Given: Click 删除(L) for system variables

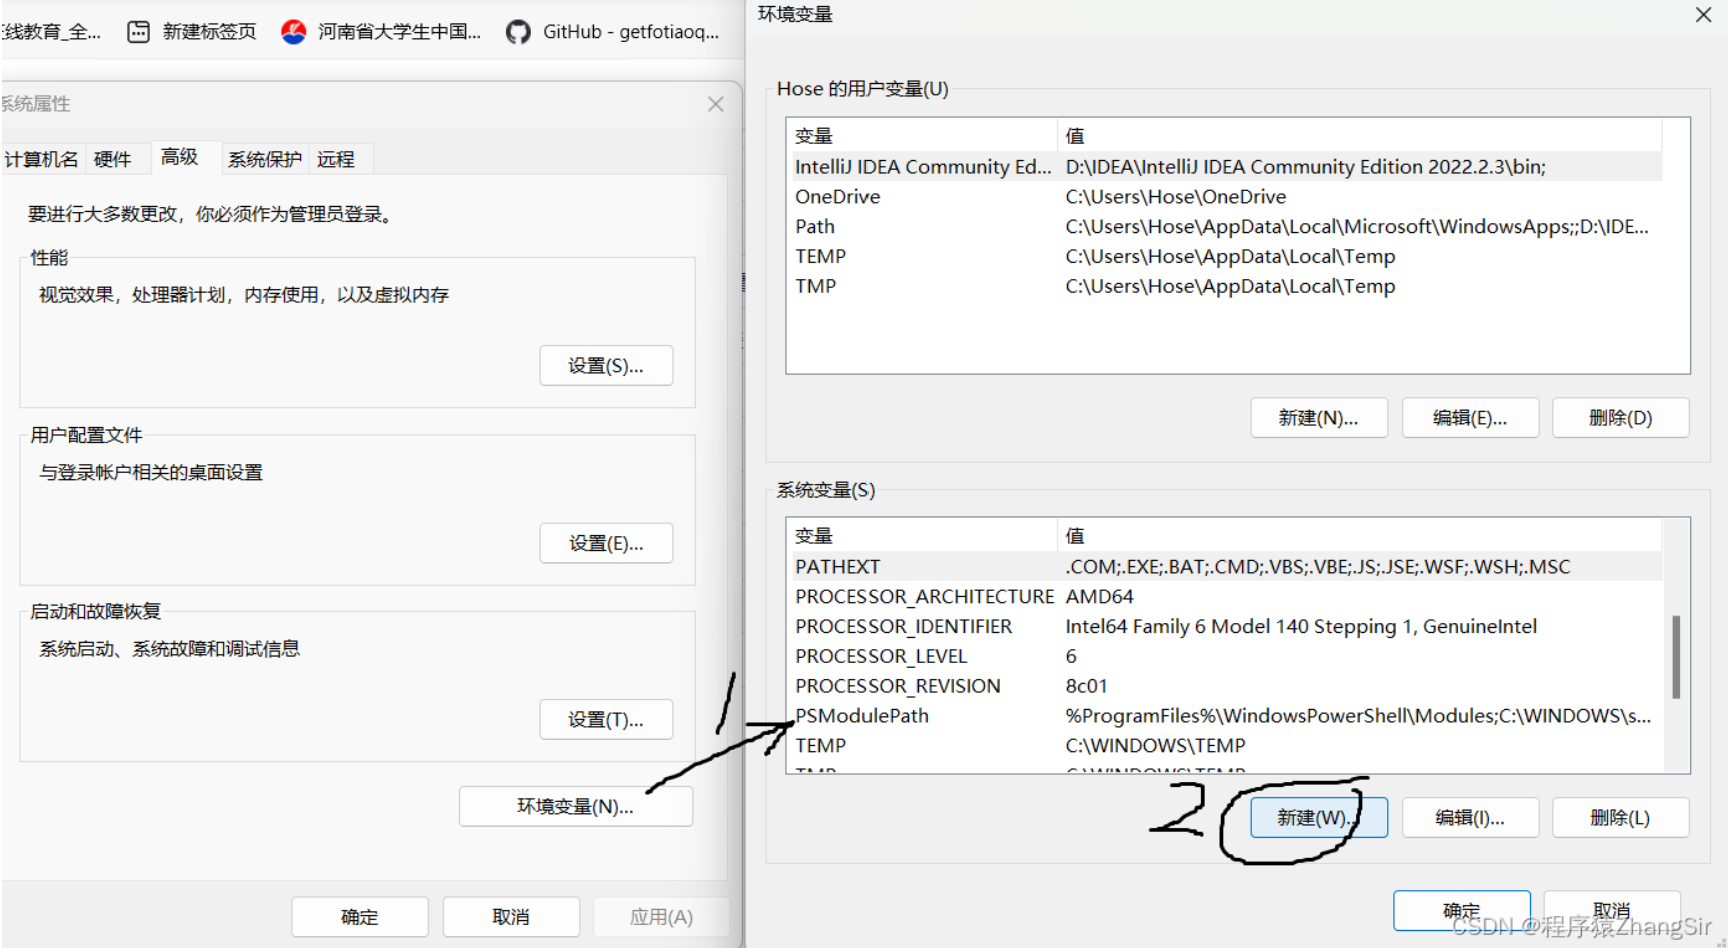Looking at the screenshot, I should (x=1621, y=818).
